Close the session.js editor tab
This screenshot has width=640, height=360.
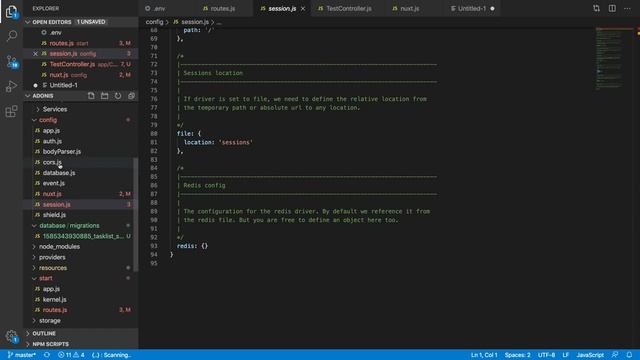click(303, 9)
